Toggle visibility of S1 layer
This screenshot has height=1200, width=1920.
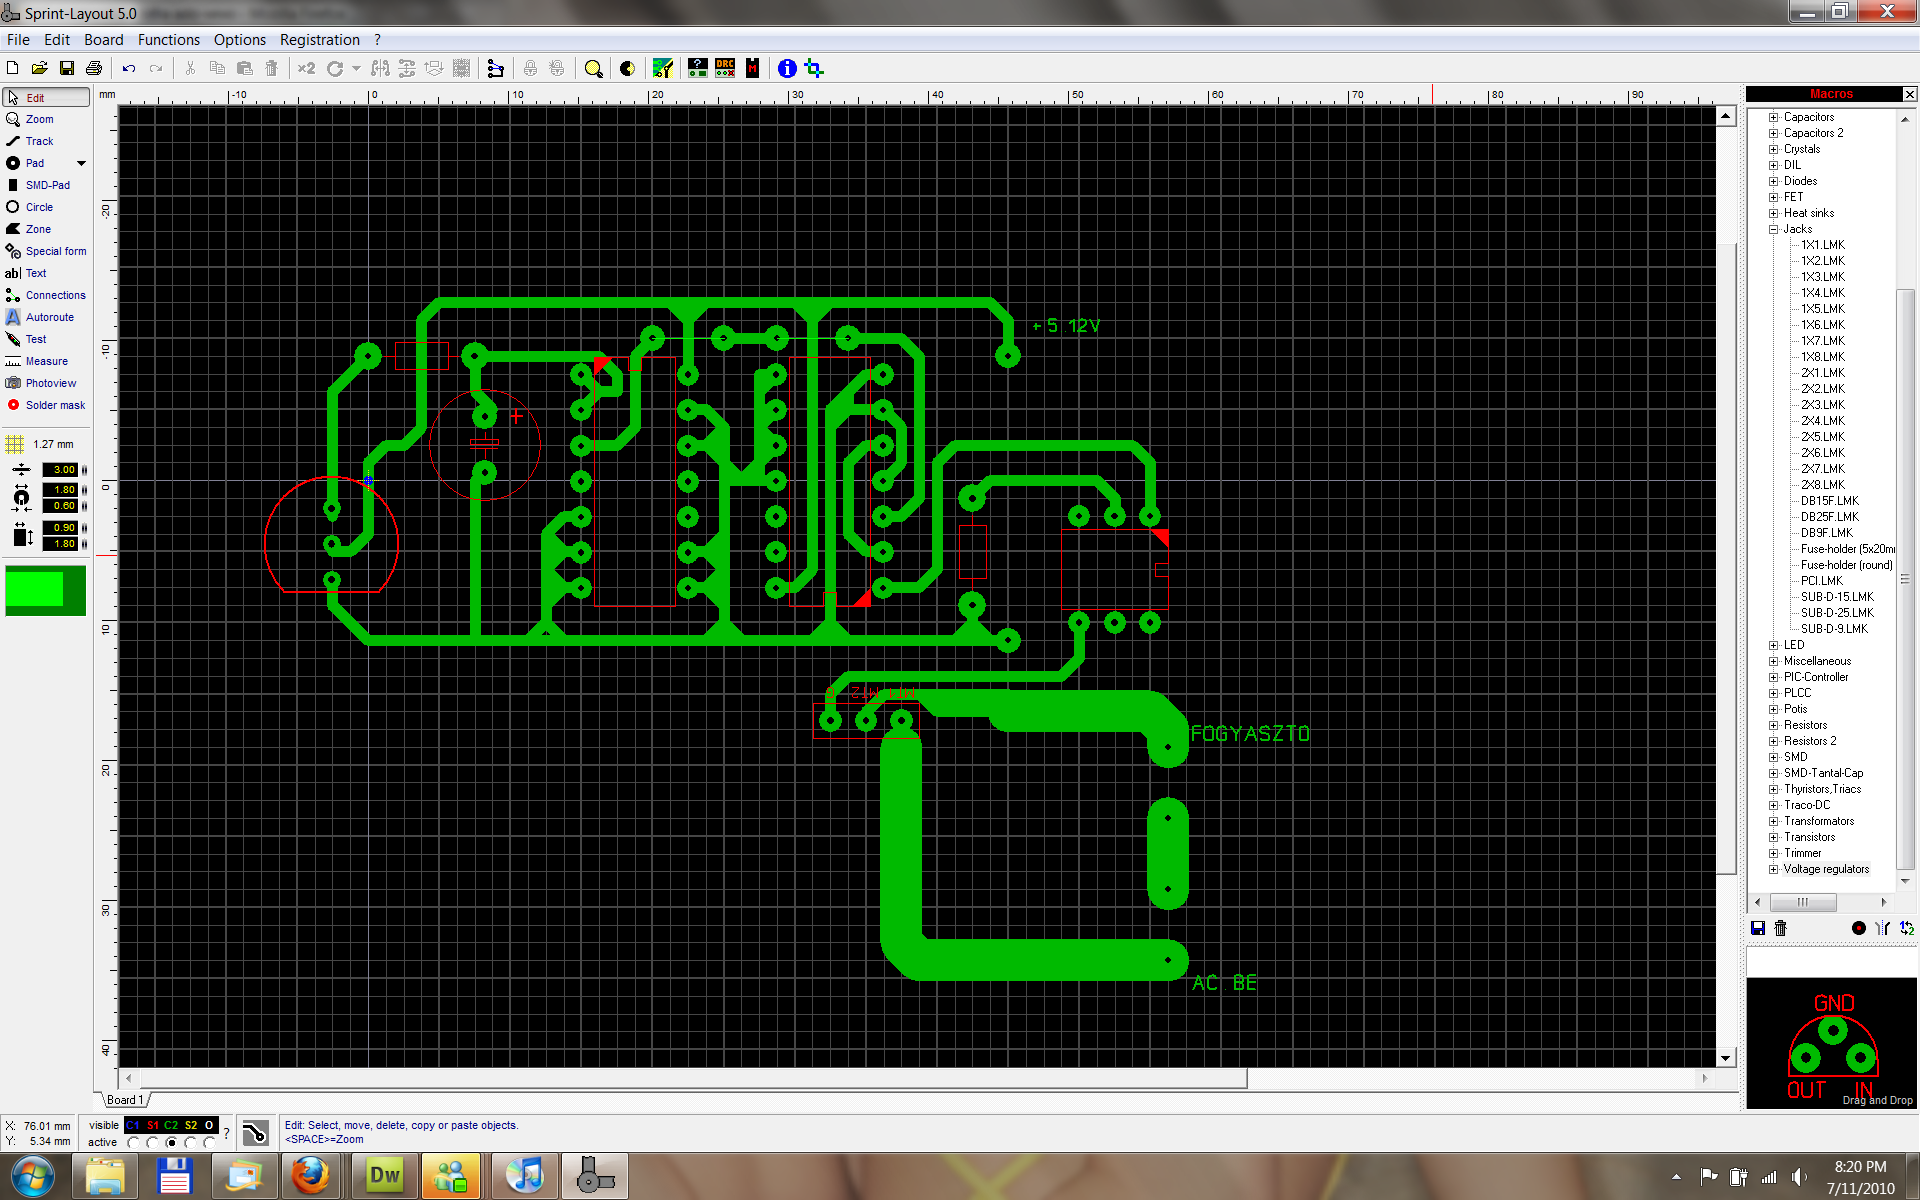[x=152, y=1125]
